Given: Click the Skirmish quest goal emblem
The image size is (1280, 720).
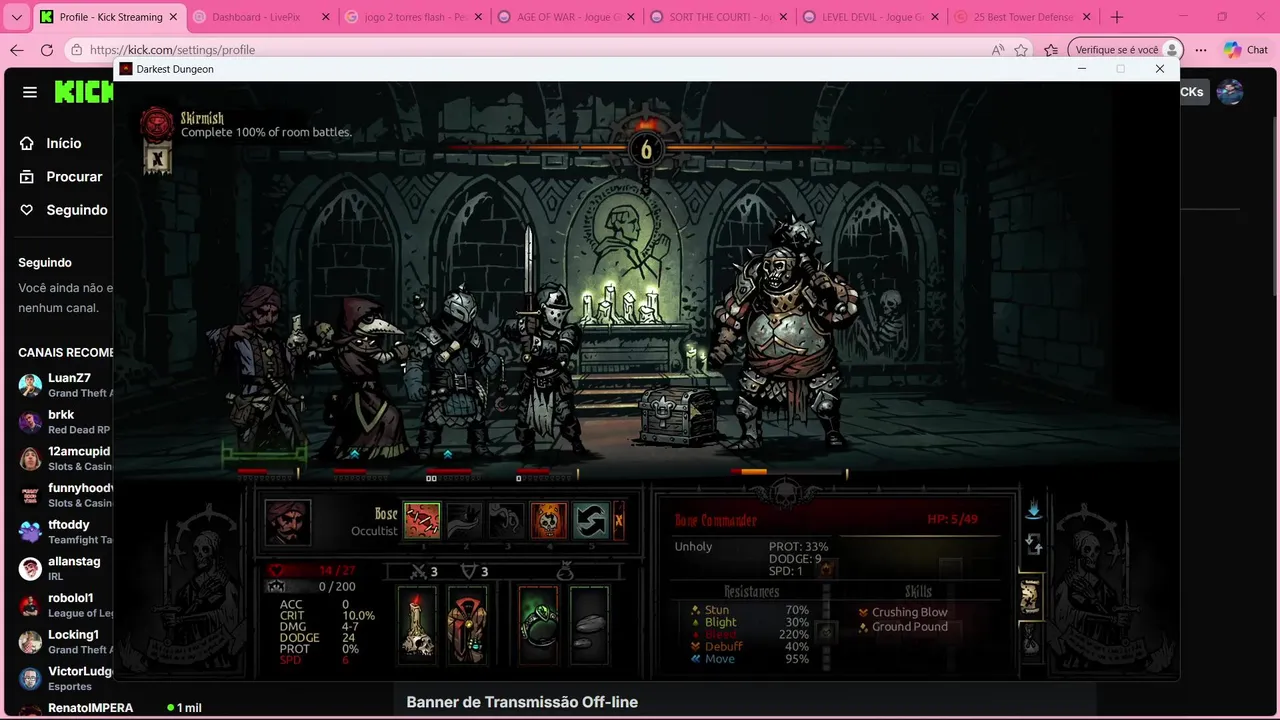Looking at the screenshot, I should coord(157,124).
